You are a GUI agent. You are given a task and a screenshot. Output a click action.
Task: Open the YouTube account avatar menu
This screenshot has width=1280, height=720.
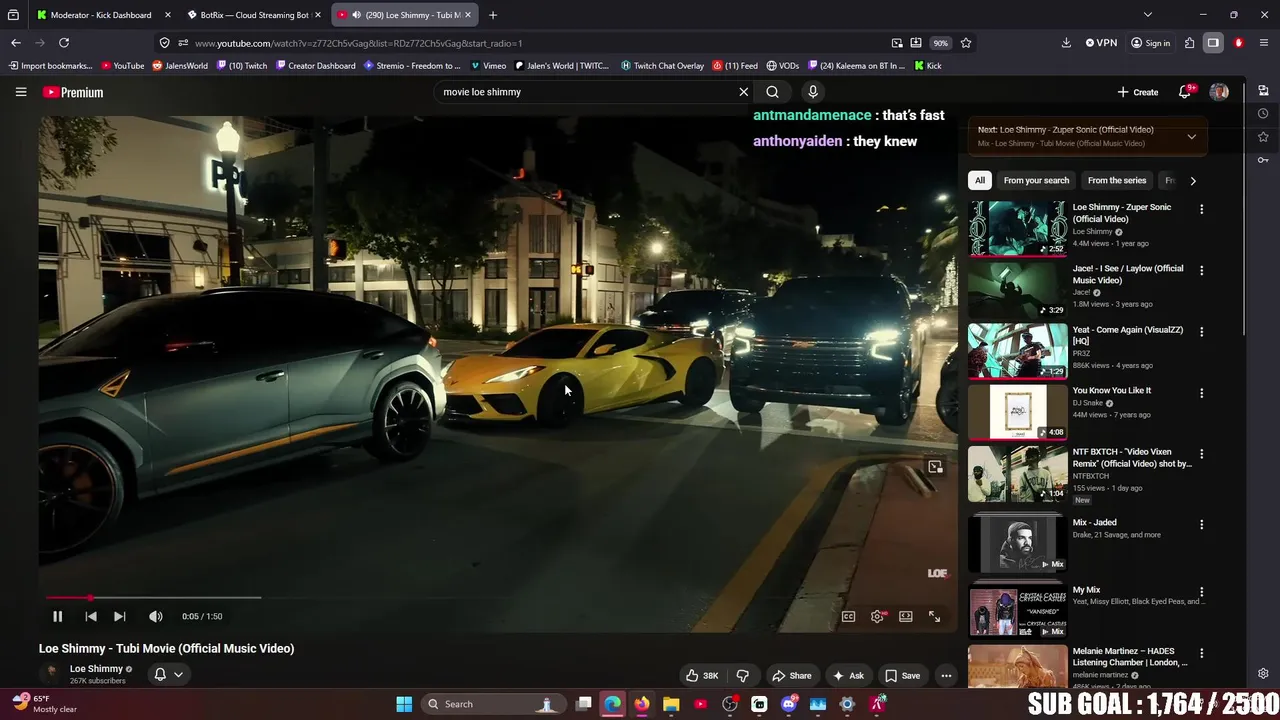(x=1219, y=92)
